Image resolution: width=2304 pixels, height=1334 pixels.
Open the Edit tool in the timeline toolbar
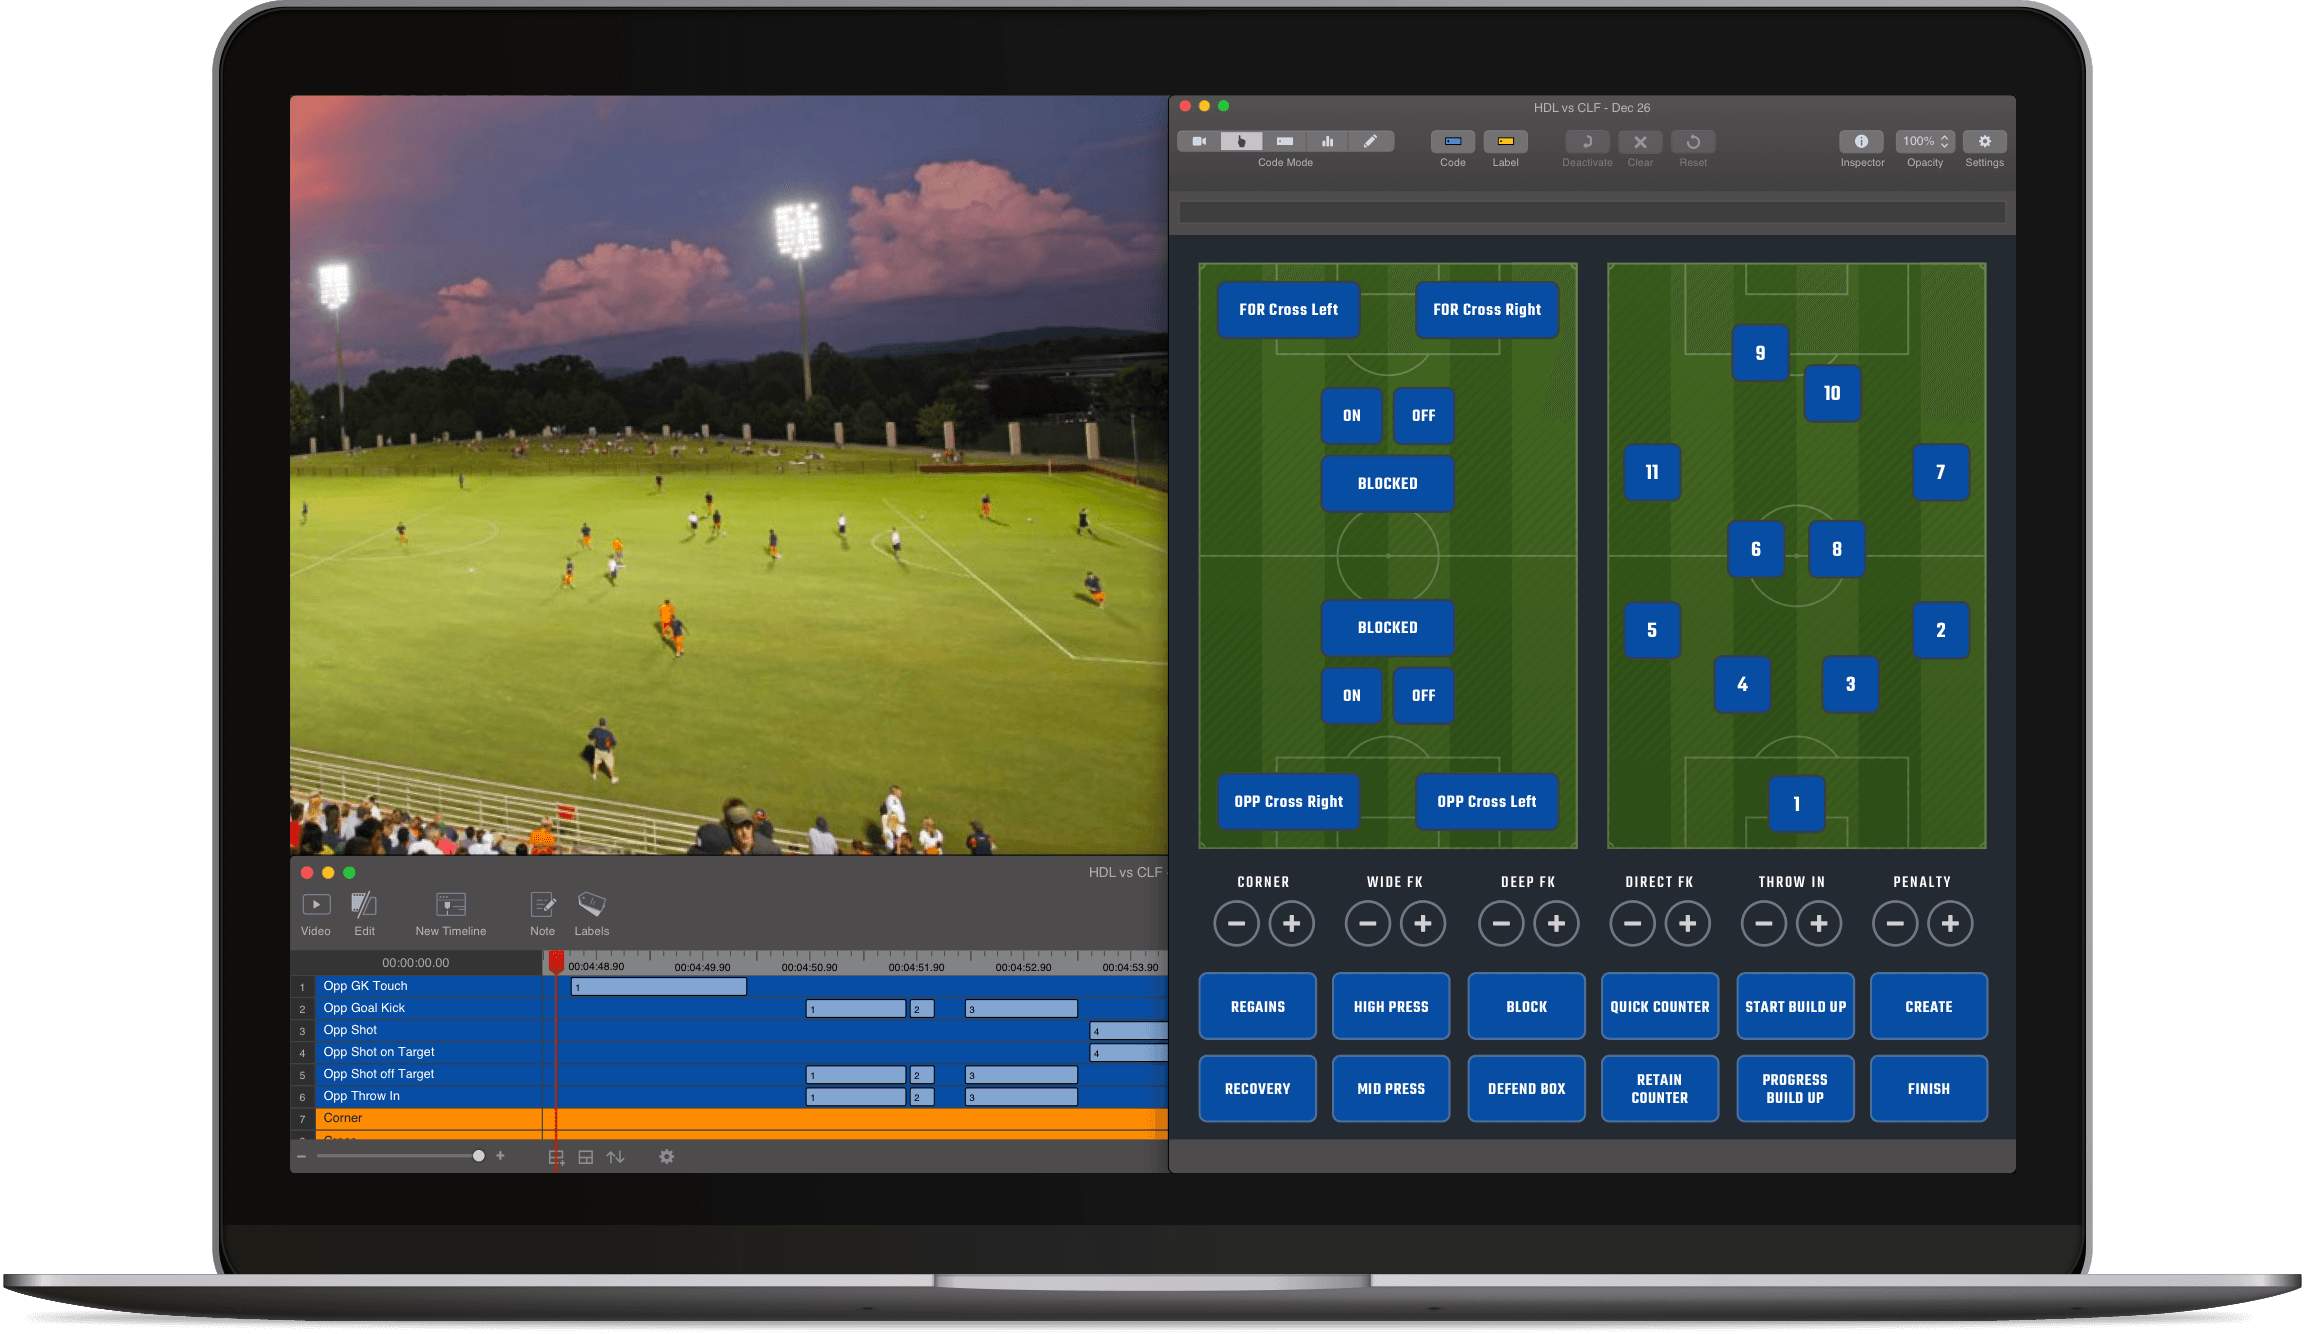(x=364, y=905)
